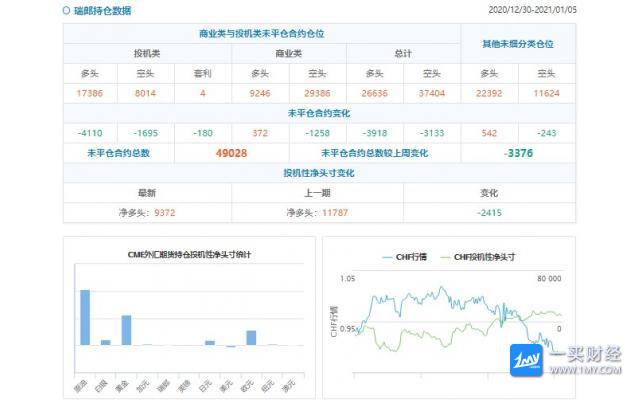Select the unclassified long value 22392
This screenshot has width=640, height=400.
tap(489, 93)
